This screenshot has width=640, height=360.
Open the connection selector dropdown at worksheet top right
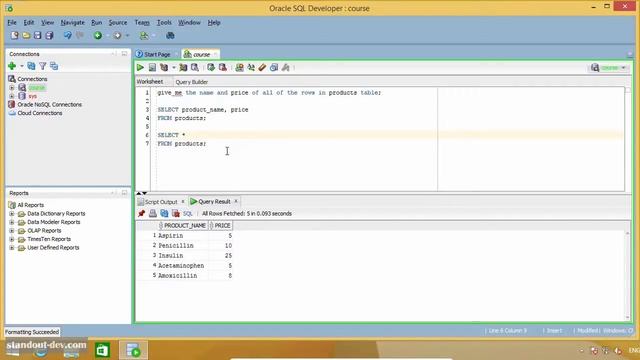coord(624,68)
